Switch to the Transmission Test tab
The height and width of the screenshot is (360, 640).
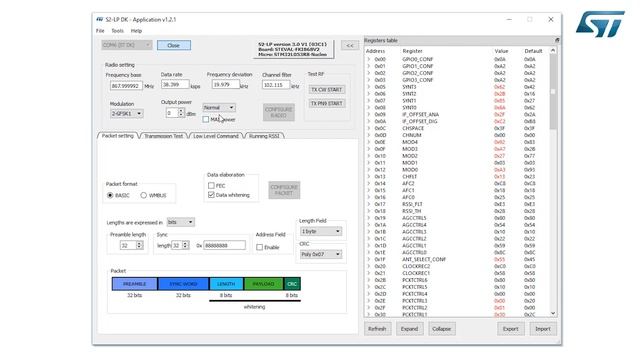click(164, 136)
